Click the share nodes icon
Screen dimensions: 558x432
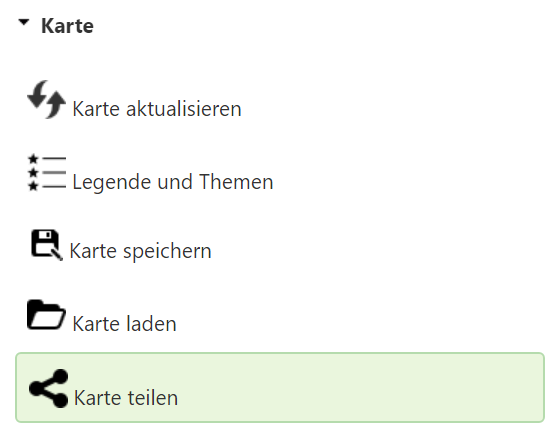pos(48,388)
